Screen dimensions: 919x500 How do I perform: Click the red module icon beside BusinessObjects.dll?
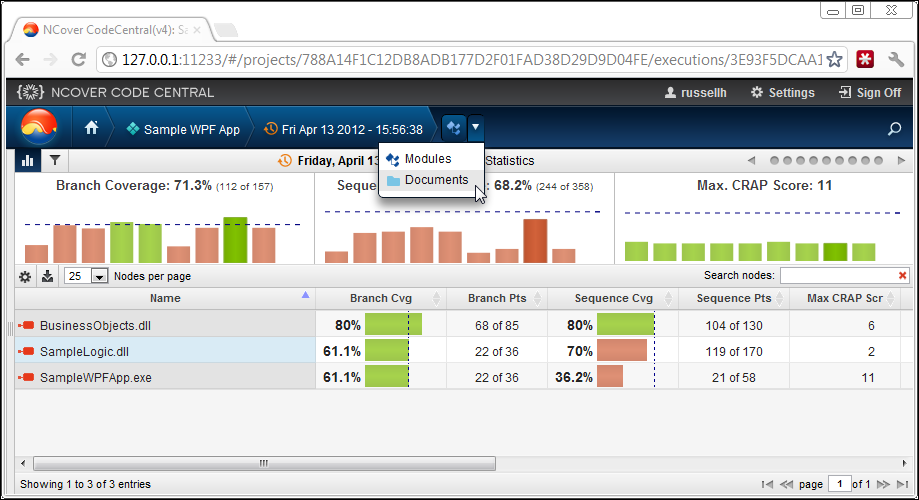pyautogui.click(x=26, y=325)
